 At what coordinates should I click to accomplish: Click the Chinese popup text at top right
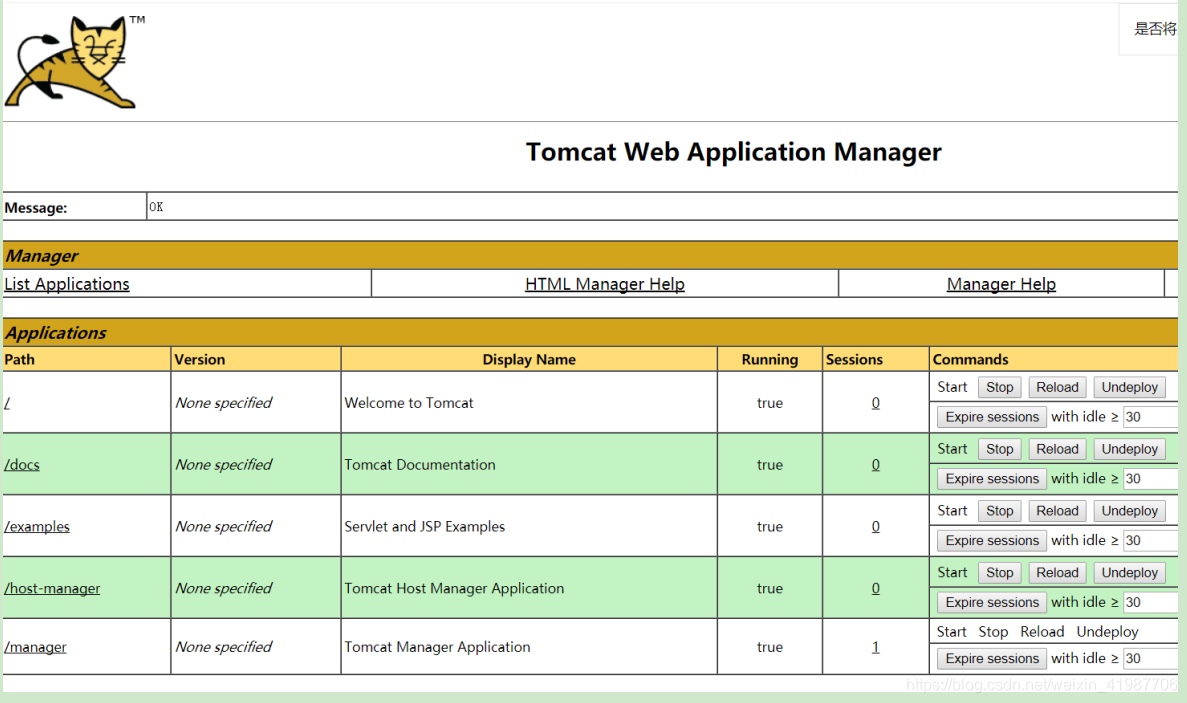1155,30
